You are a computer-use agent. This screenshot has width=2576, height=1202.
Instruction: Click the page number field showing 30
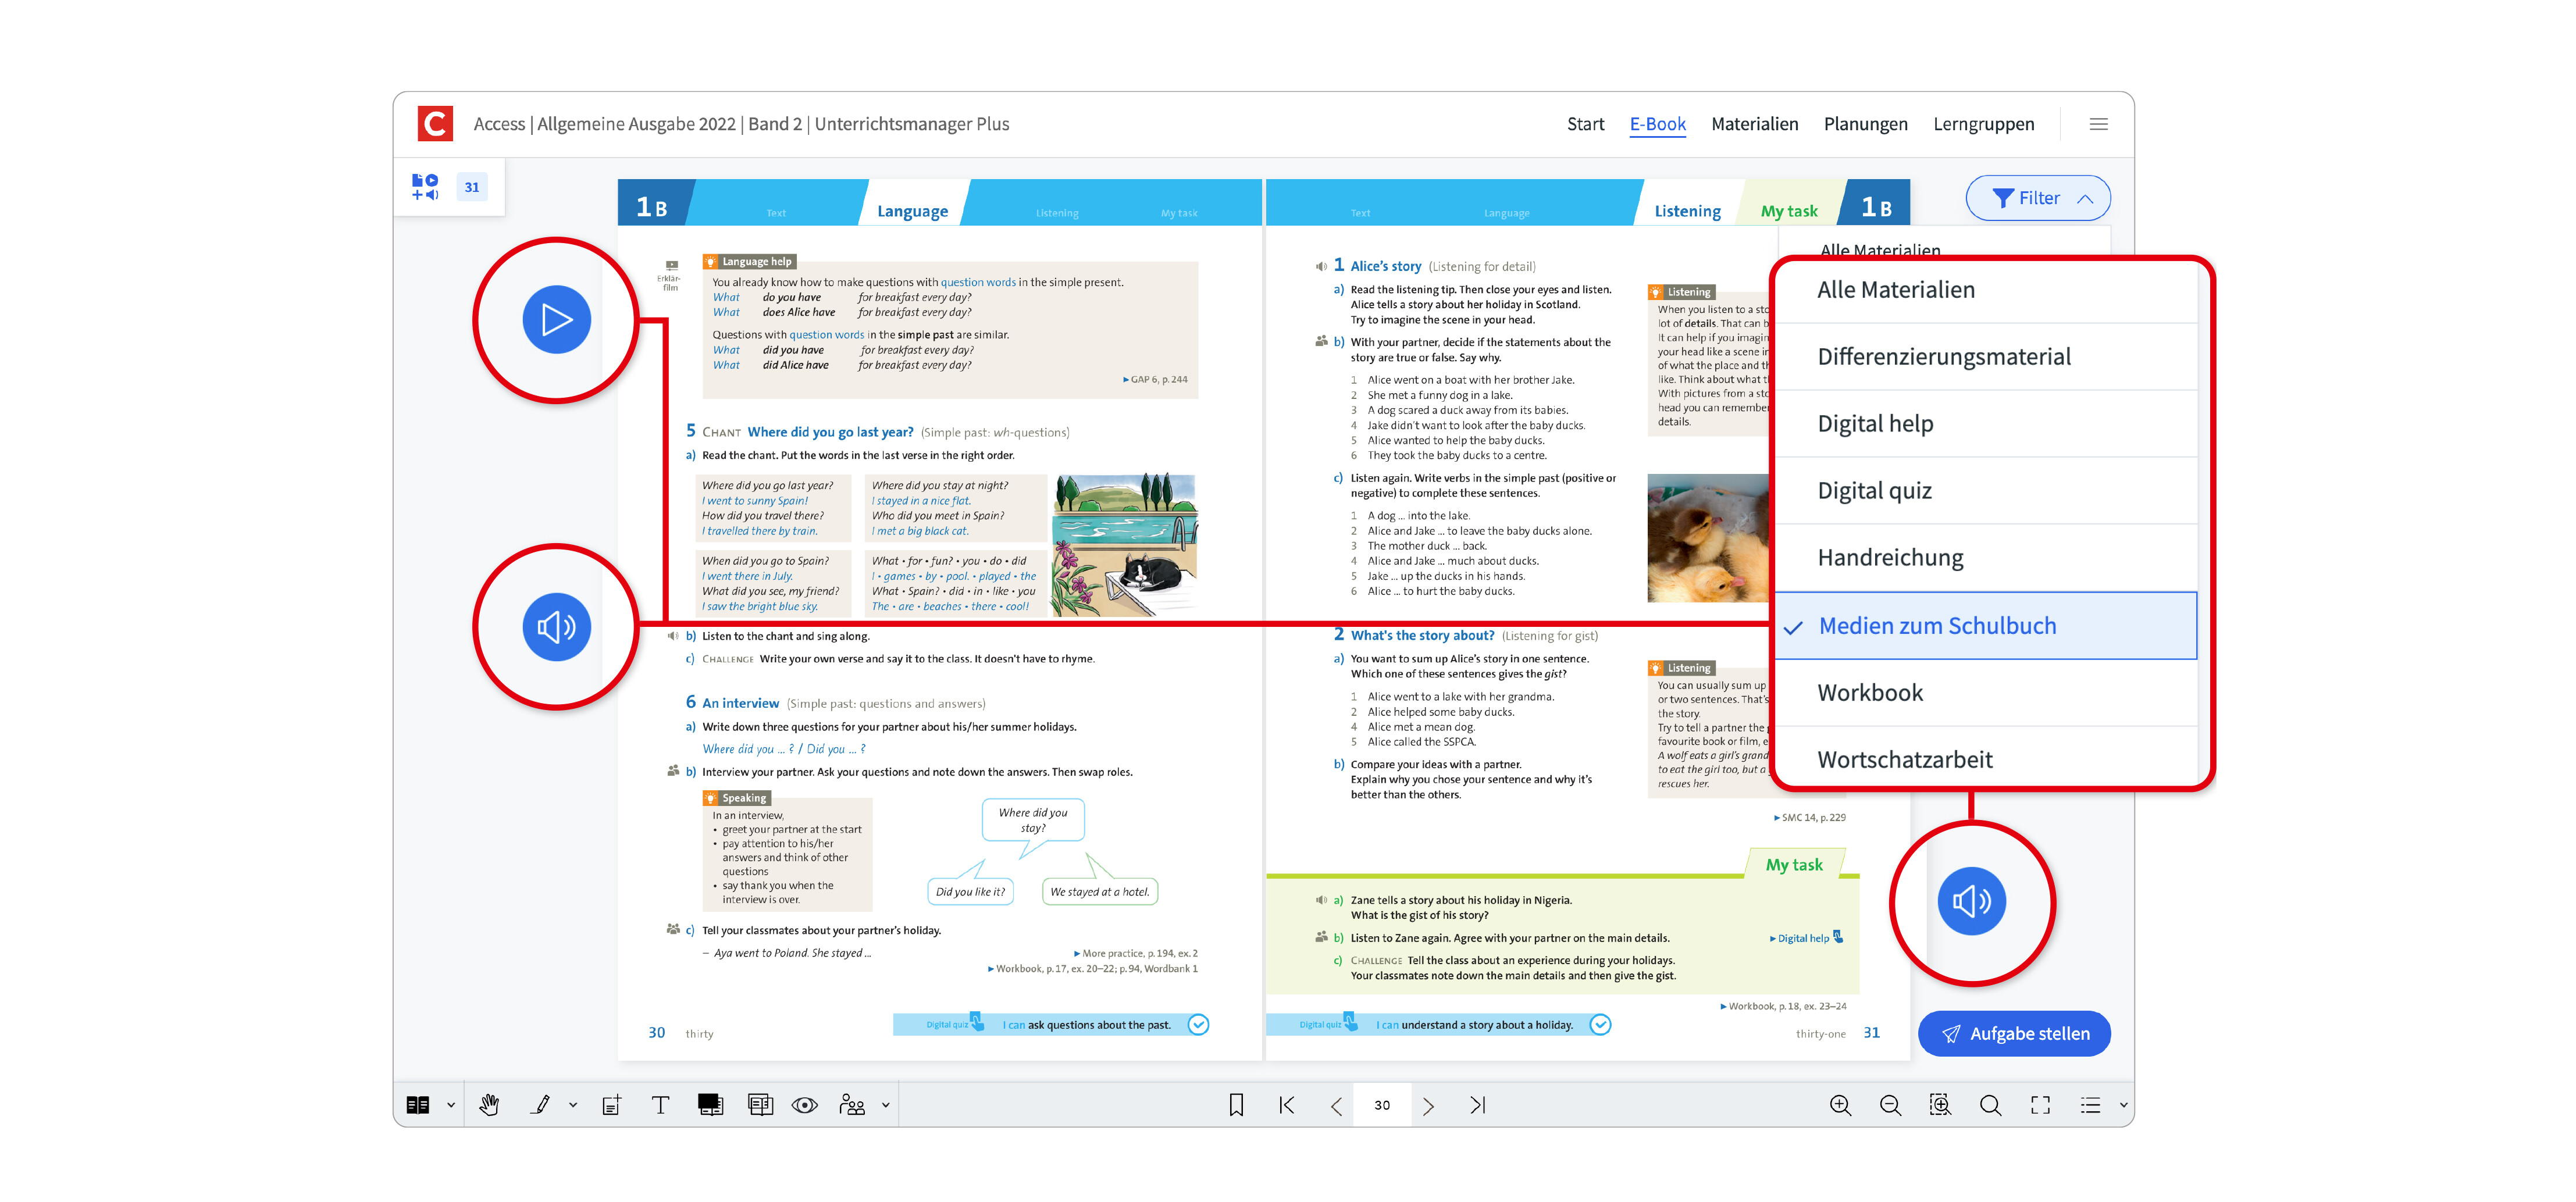pyautogui.click(x=1382, y=1105)
